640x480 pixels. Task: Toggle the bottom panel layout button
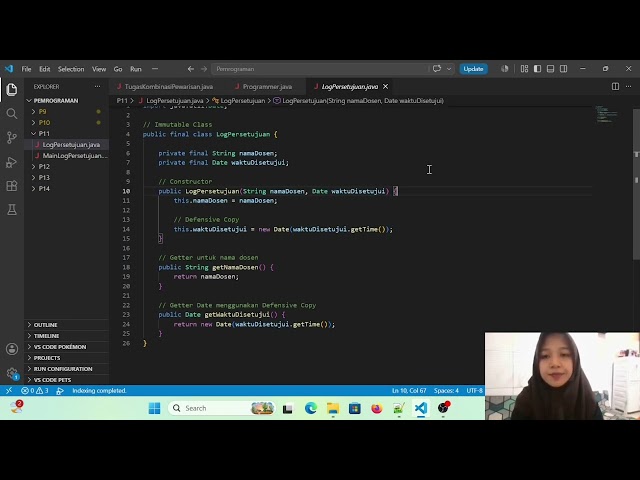tap(551, 69)
